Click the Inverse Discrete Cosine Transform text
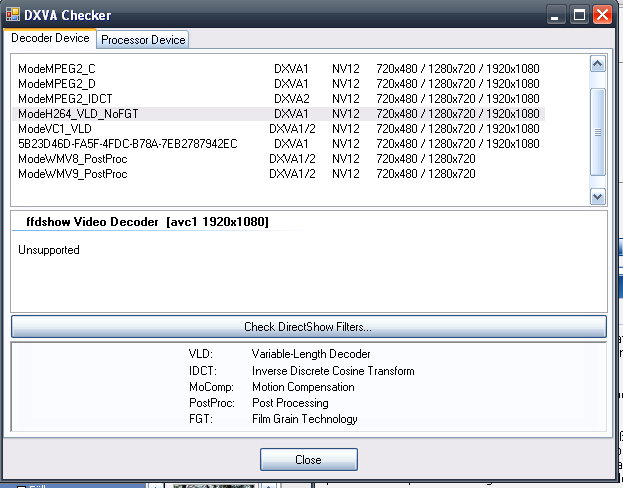The image size is (623, 488). [x=333, y=371]
